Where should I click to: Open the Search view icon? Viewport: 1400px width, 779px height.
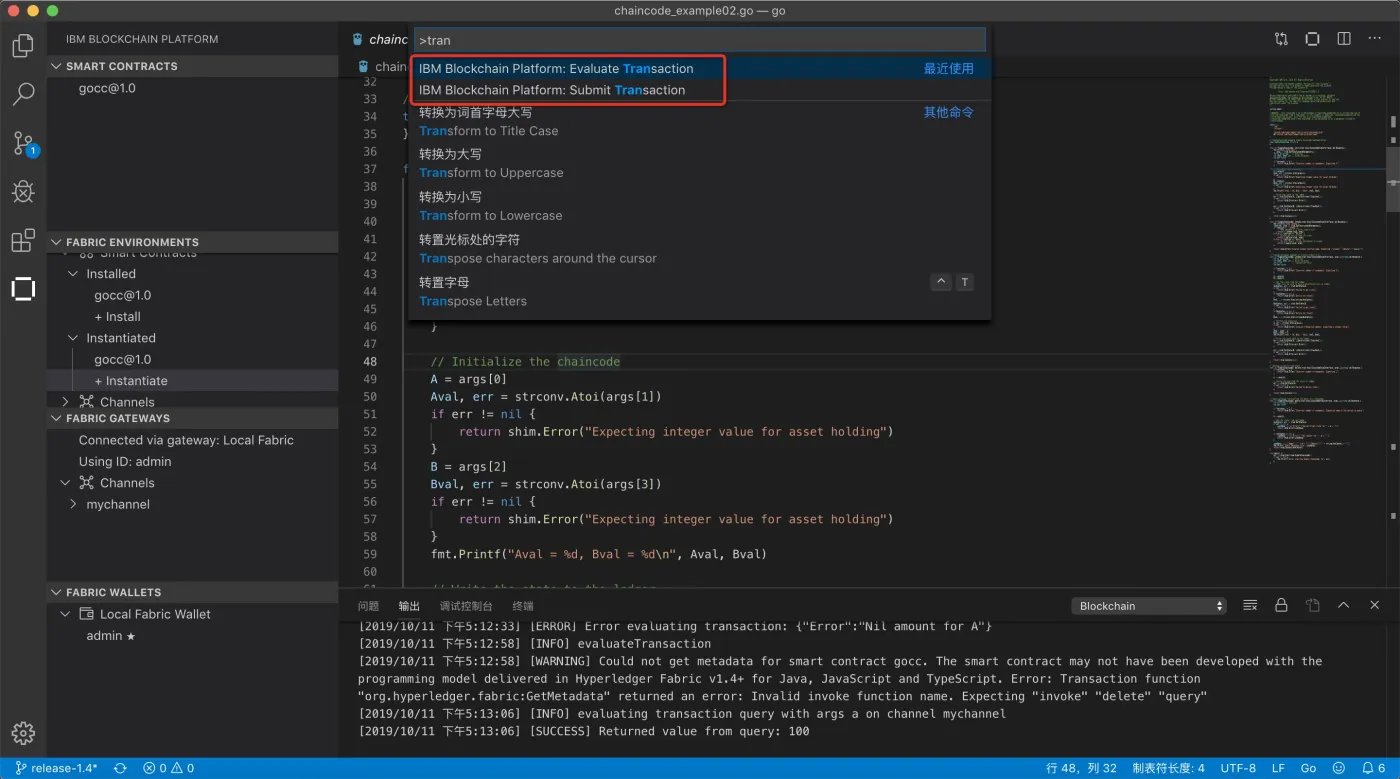pyautogui.click(x=23, y=94)
